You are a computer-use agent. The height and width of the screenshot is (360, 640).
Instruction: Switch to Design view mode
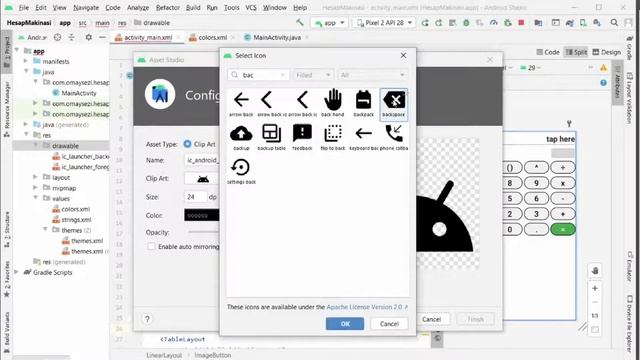pyautogui.click(x=606, y=52)
